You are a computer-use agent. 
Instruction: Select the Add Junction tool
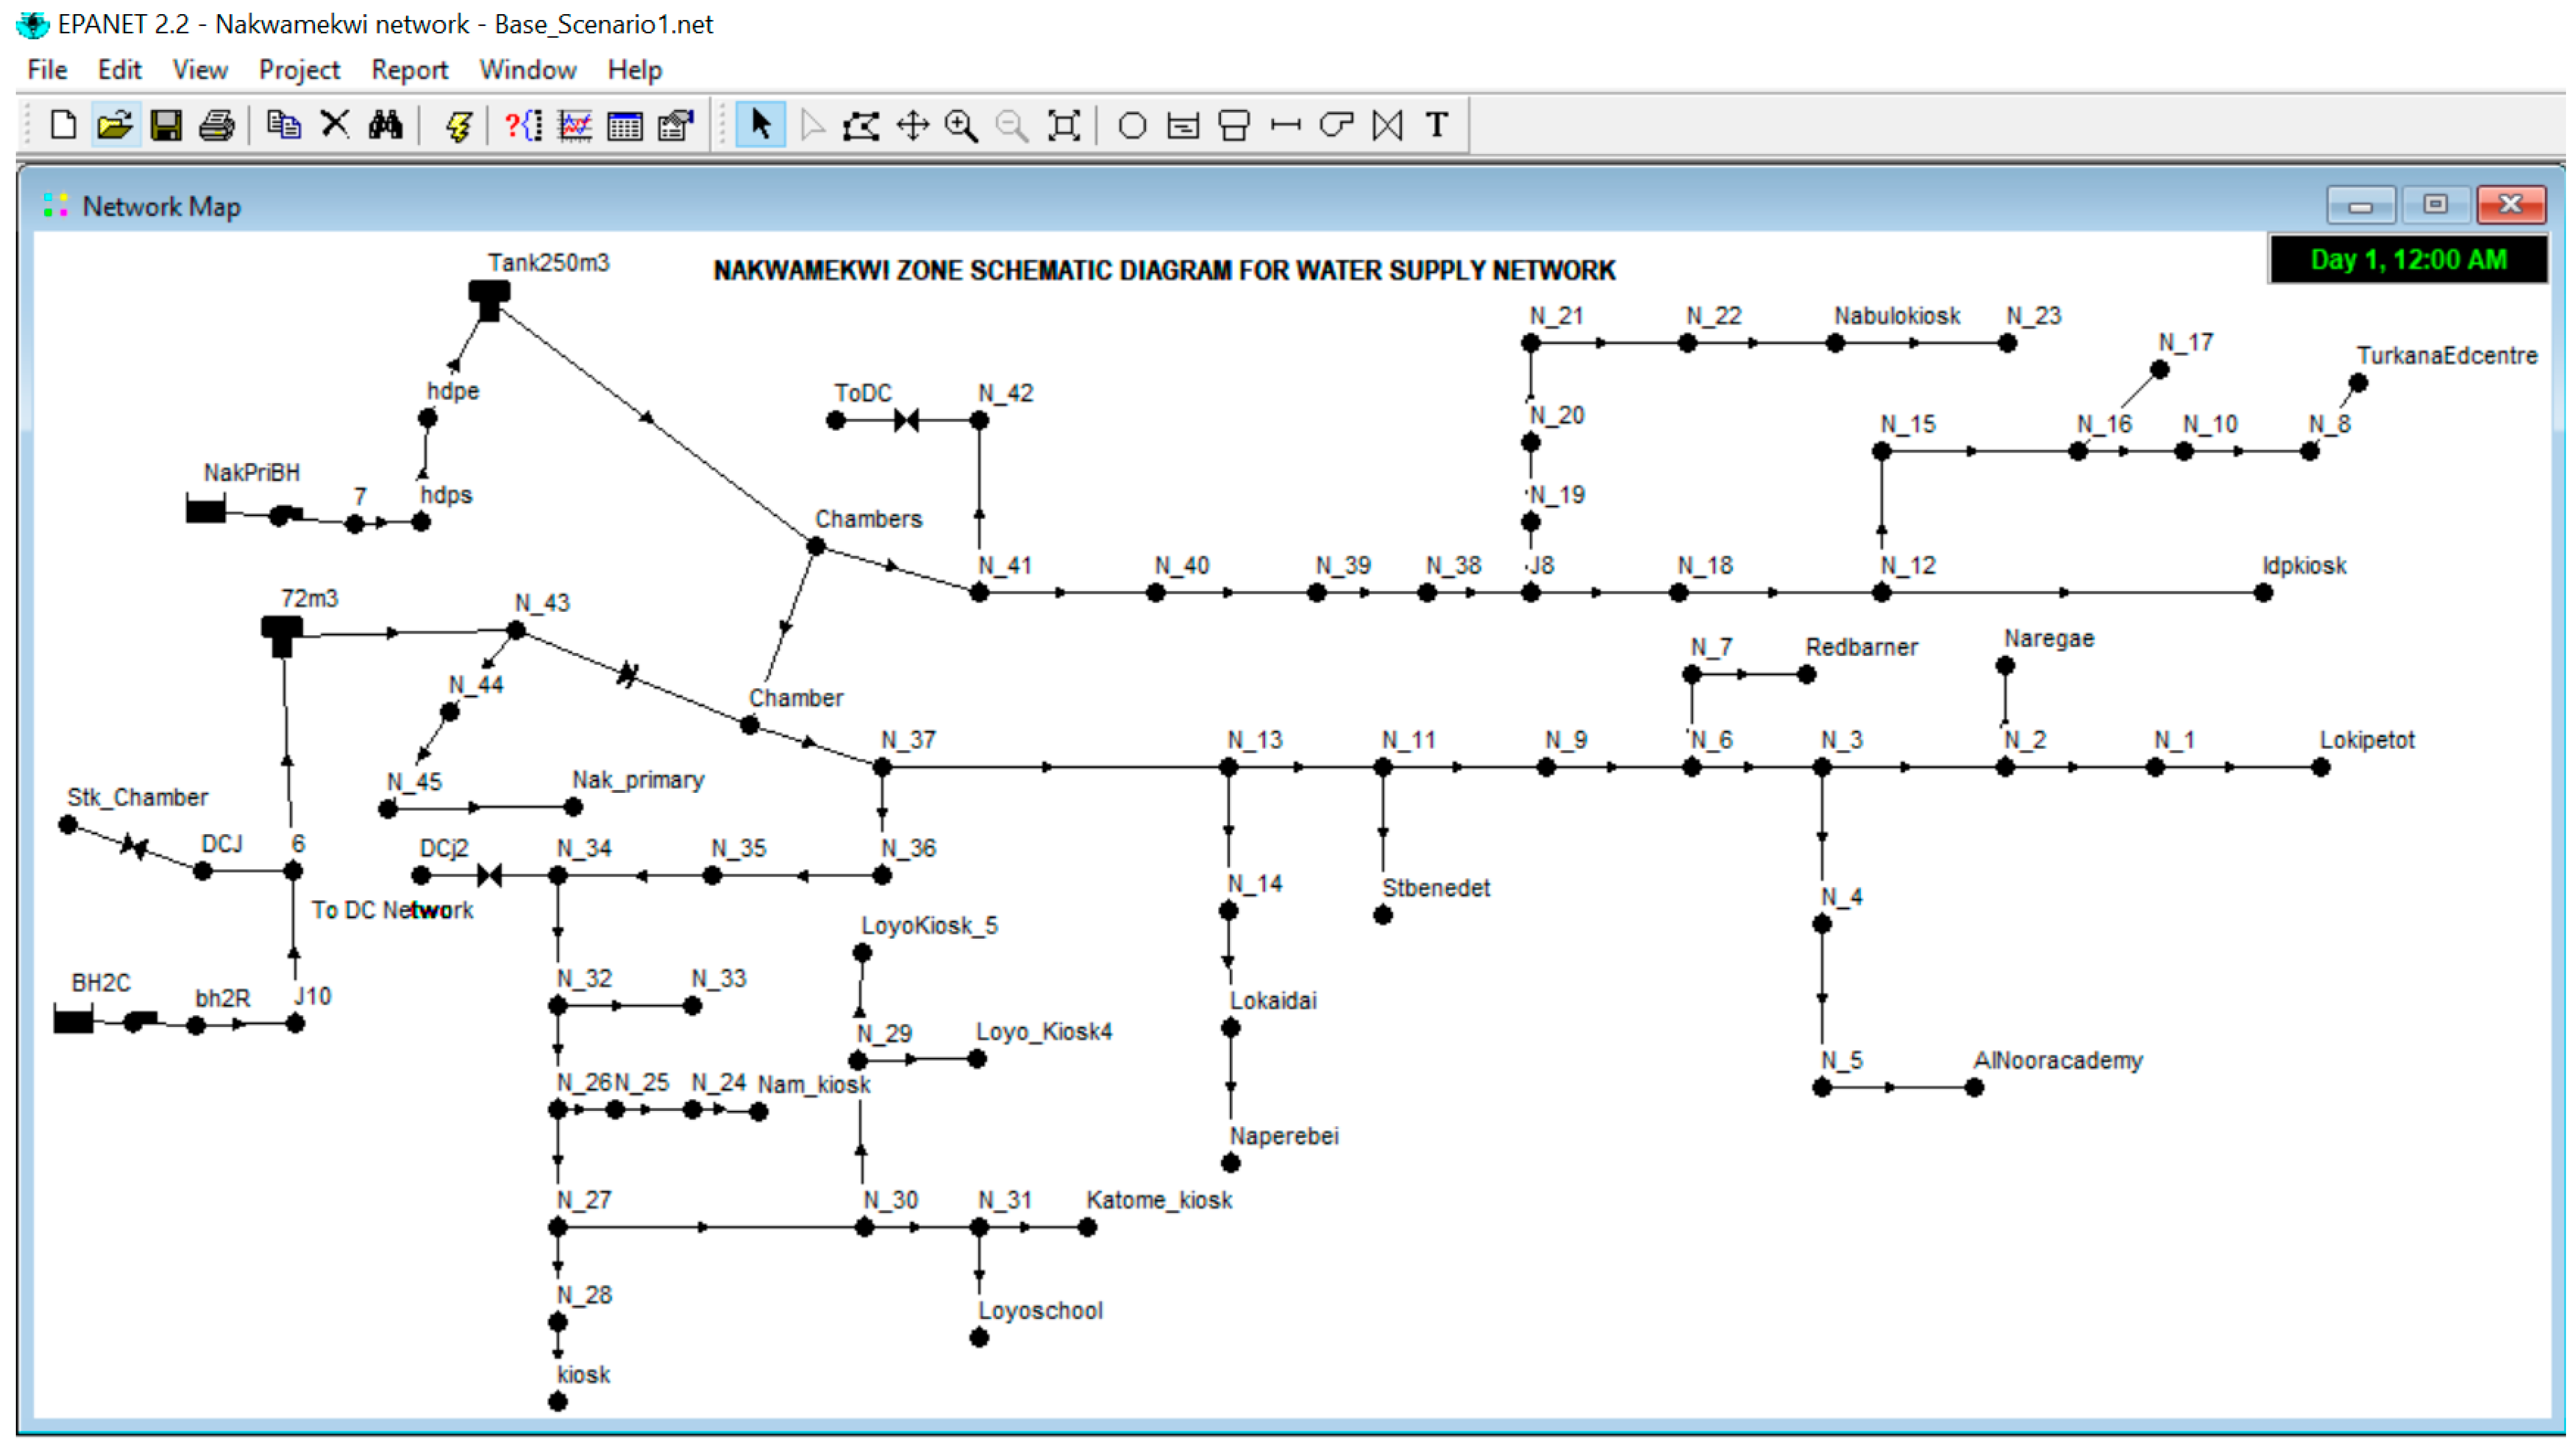1132,126
